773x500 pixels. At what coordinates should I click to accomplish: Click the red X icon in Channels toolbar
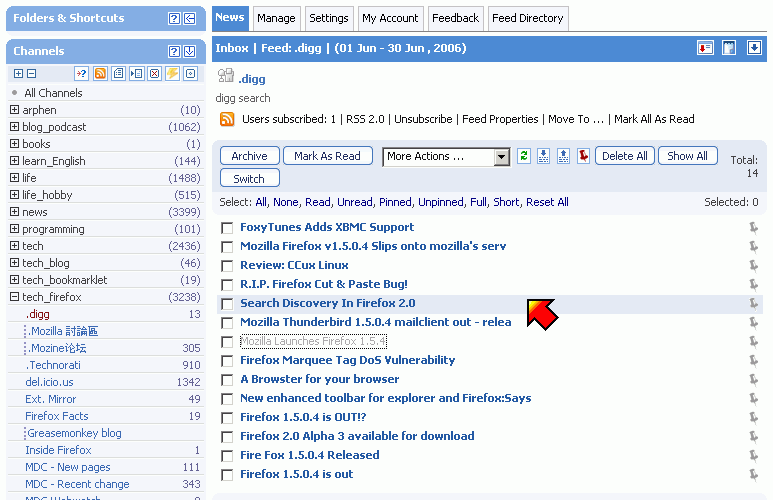[x=154, y=73]
